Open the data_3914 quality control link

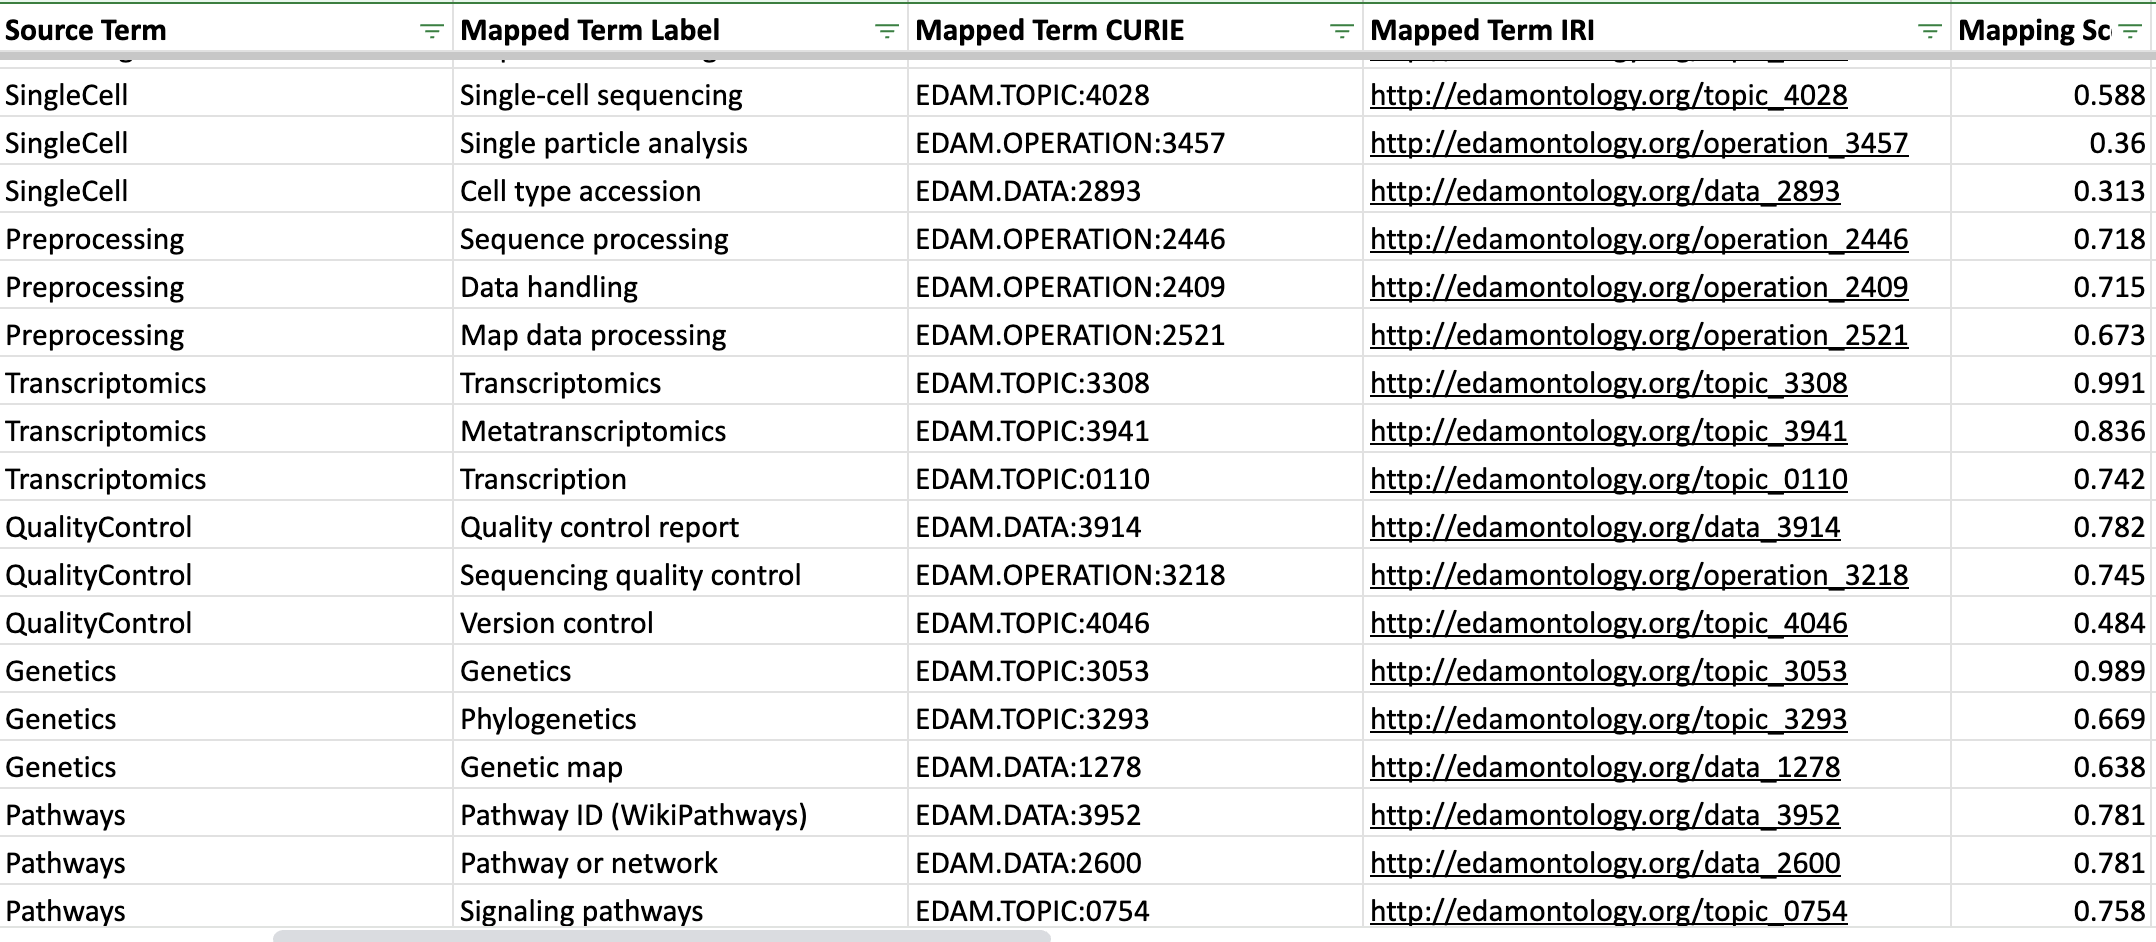coord(1604,527)
